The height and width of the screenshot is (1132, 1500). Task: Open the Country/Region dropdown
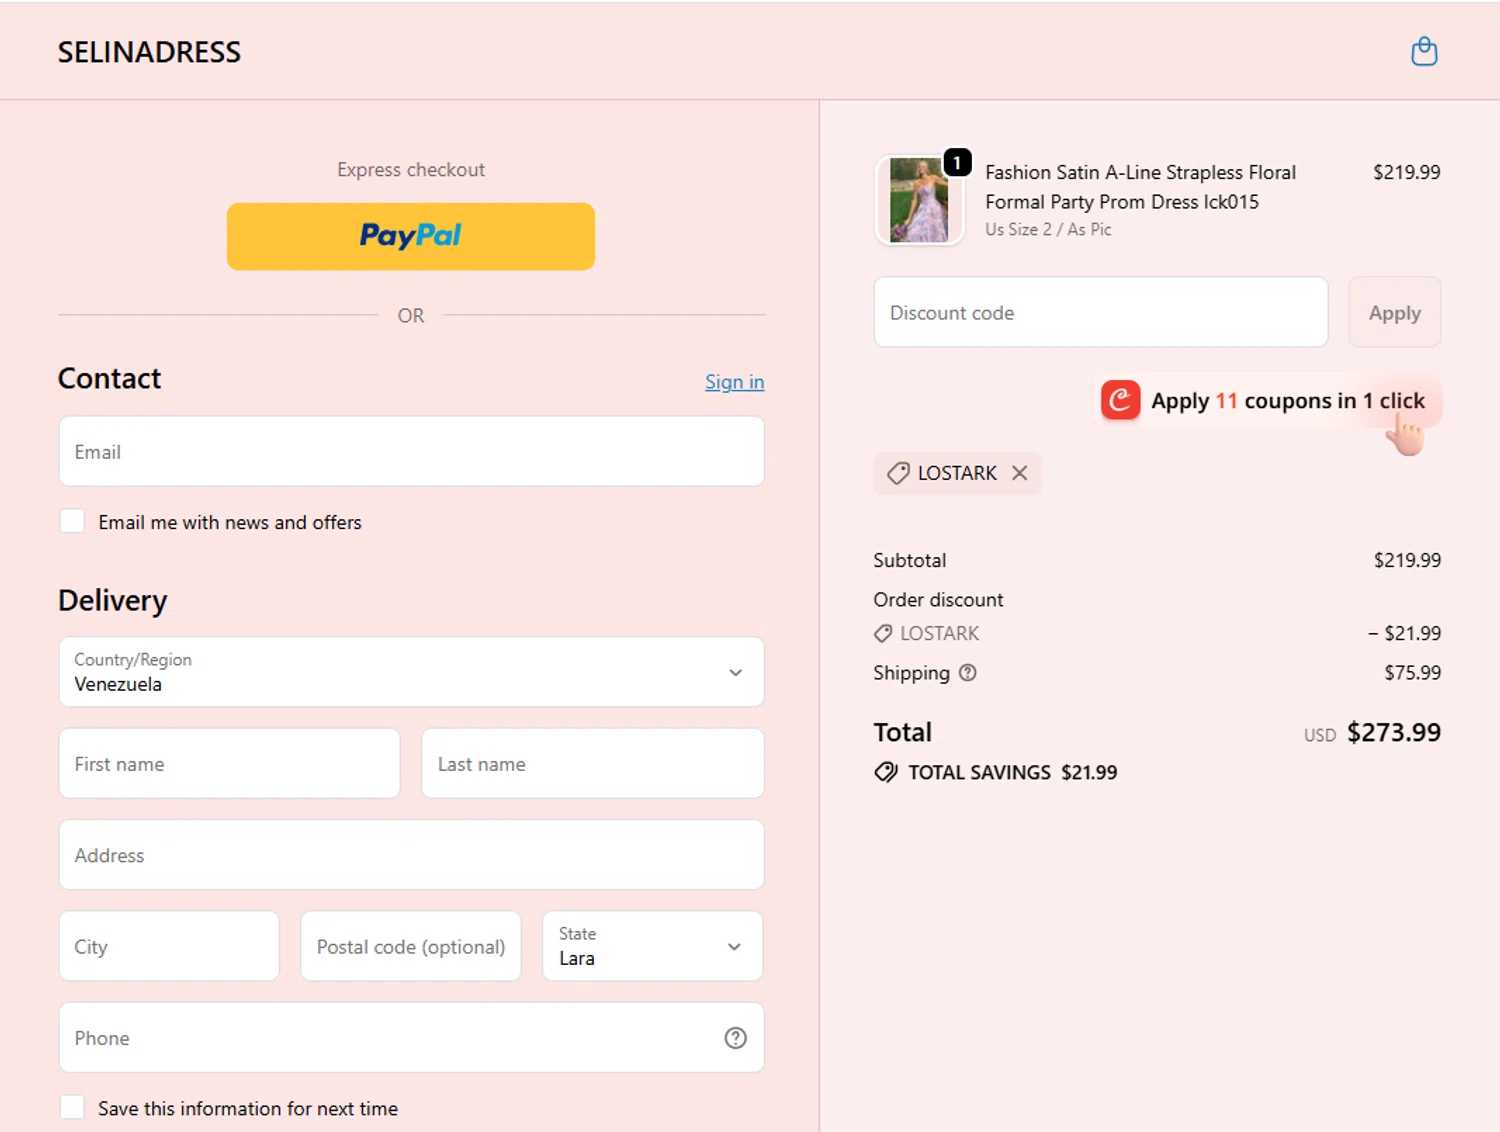(x=411, y=672)
